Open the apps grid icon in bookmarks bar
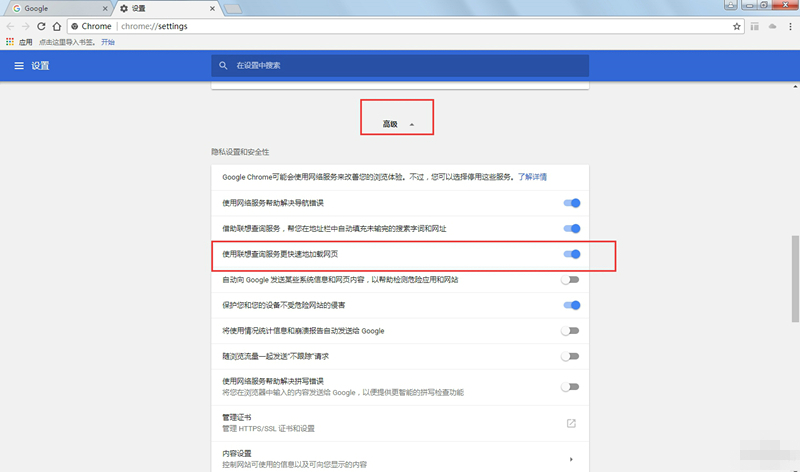The image size is (800, 472). [10, 42]
